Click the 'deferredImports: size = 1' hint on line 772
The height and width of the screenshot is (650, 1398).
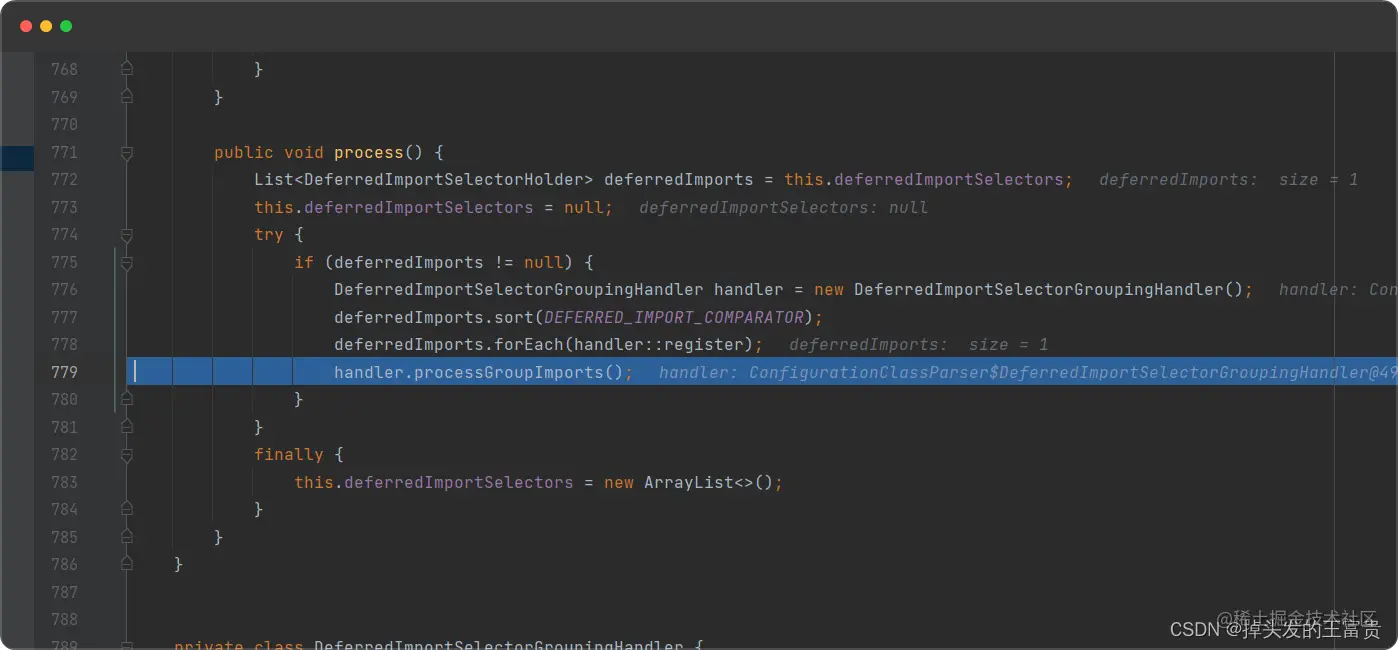(1229, 180)
